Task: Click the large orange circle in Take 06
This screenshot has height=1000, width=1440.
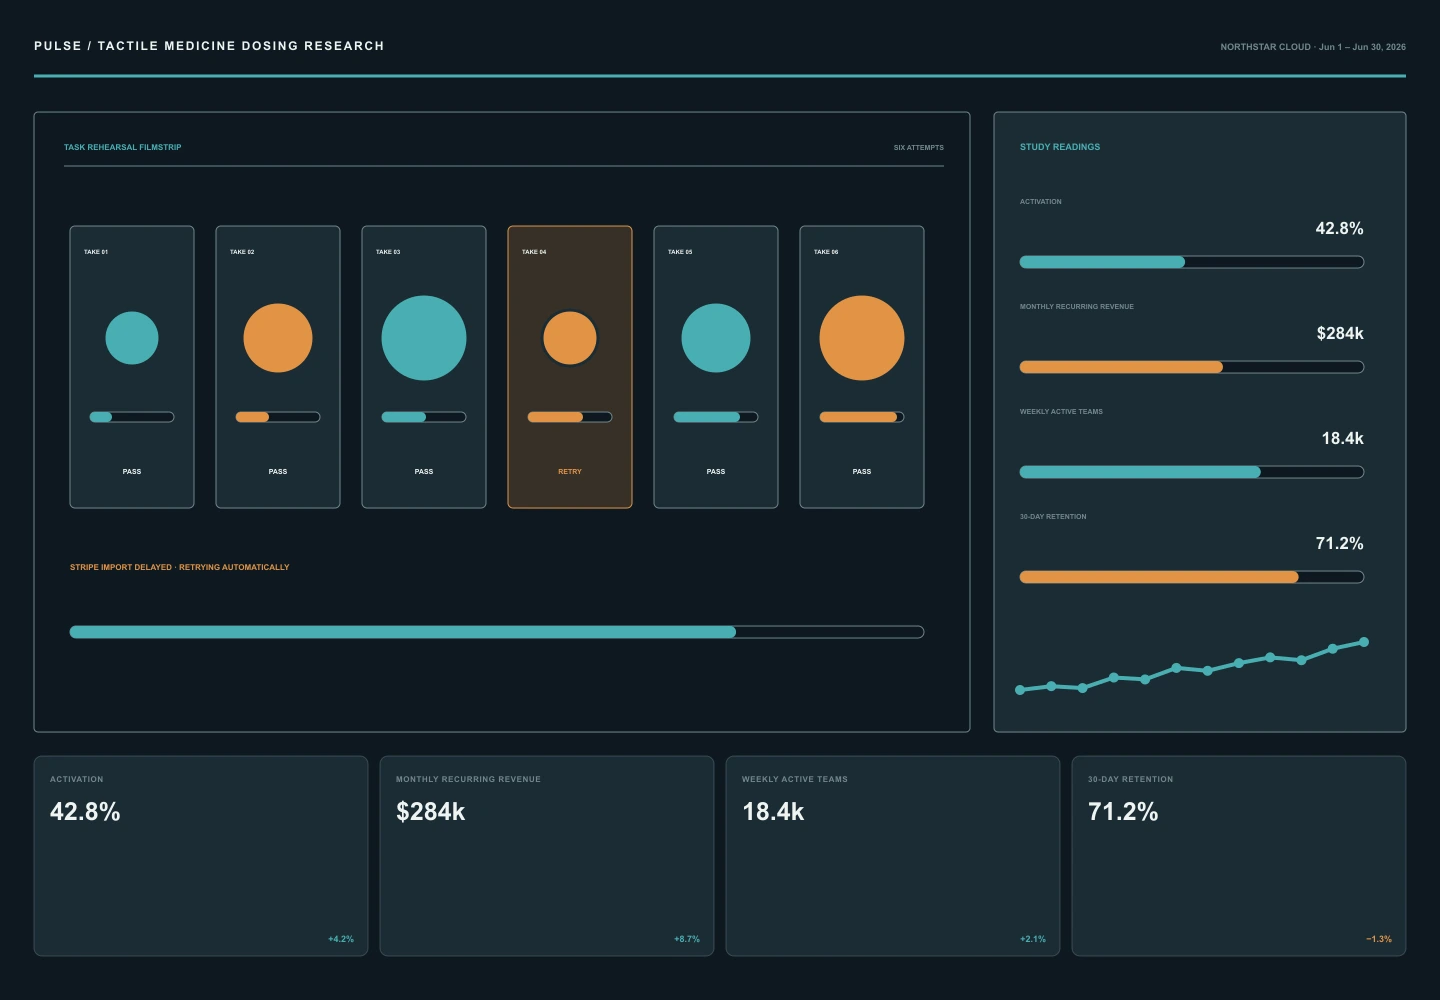Action: pos(862,338)
